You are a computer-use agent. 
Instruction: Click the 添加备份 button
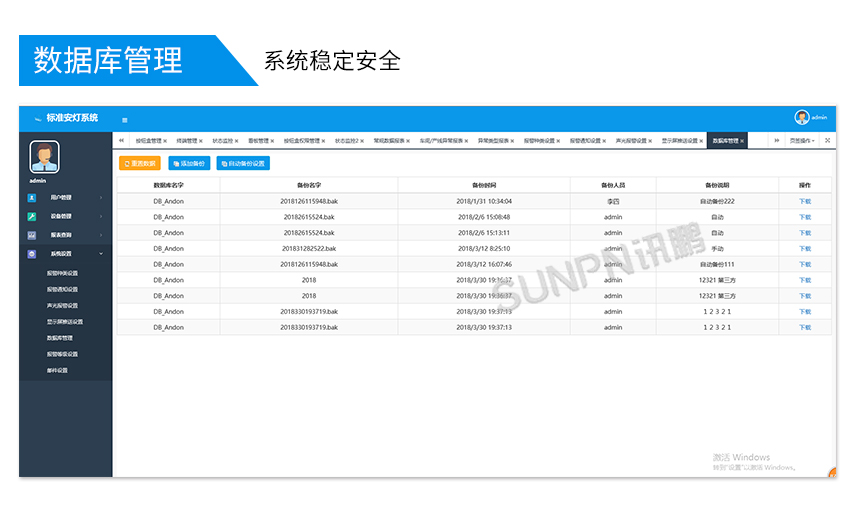tap(189, 163)
